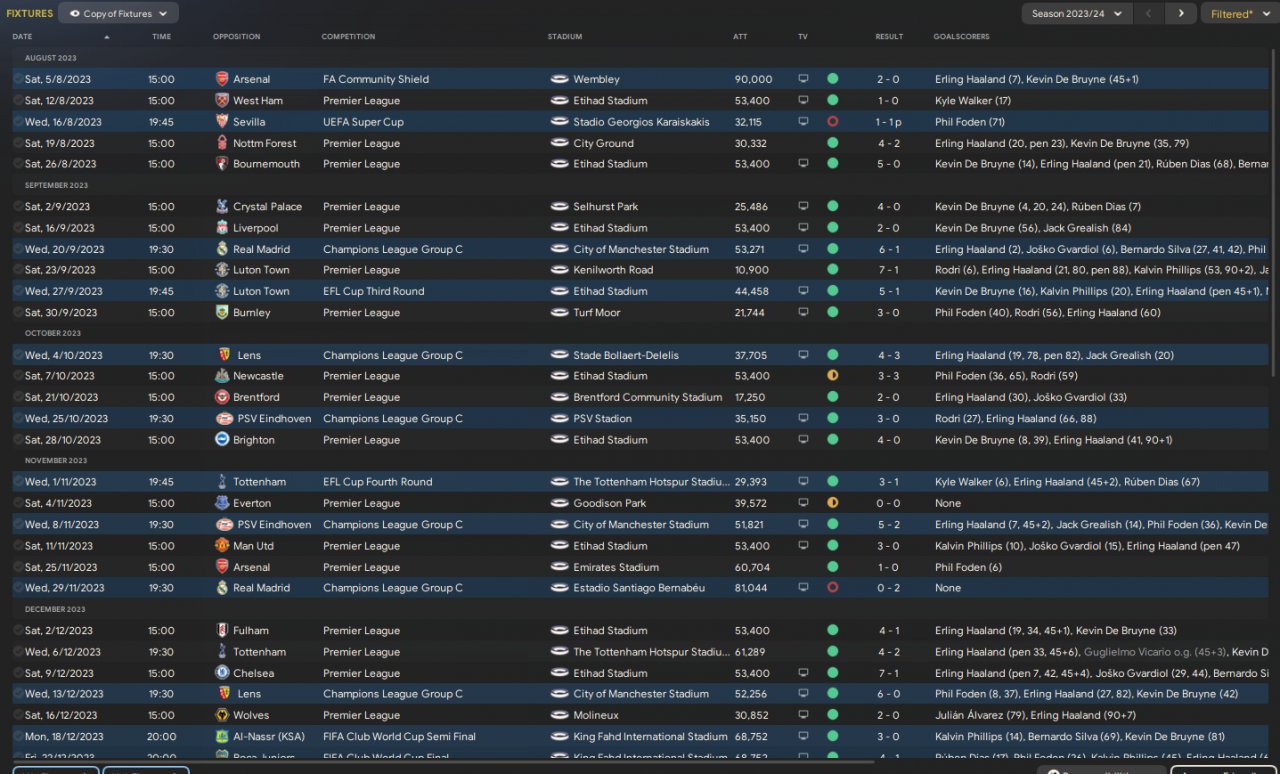Click the green win indicator in the West Ham row
1280x774 pixels.
click(x=832, y=100)
